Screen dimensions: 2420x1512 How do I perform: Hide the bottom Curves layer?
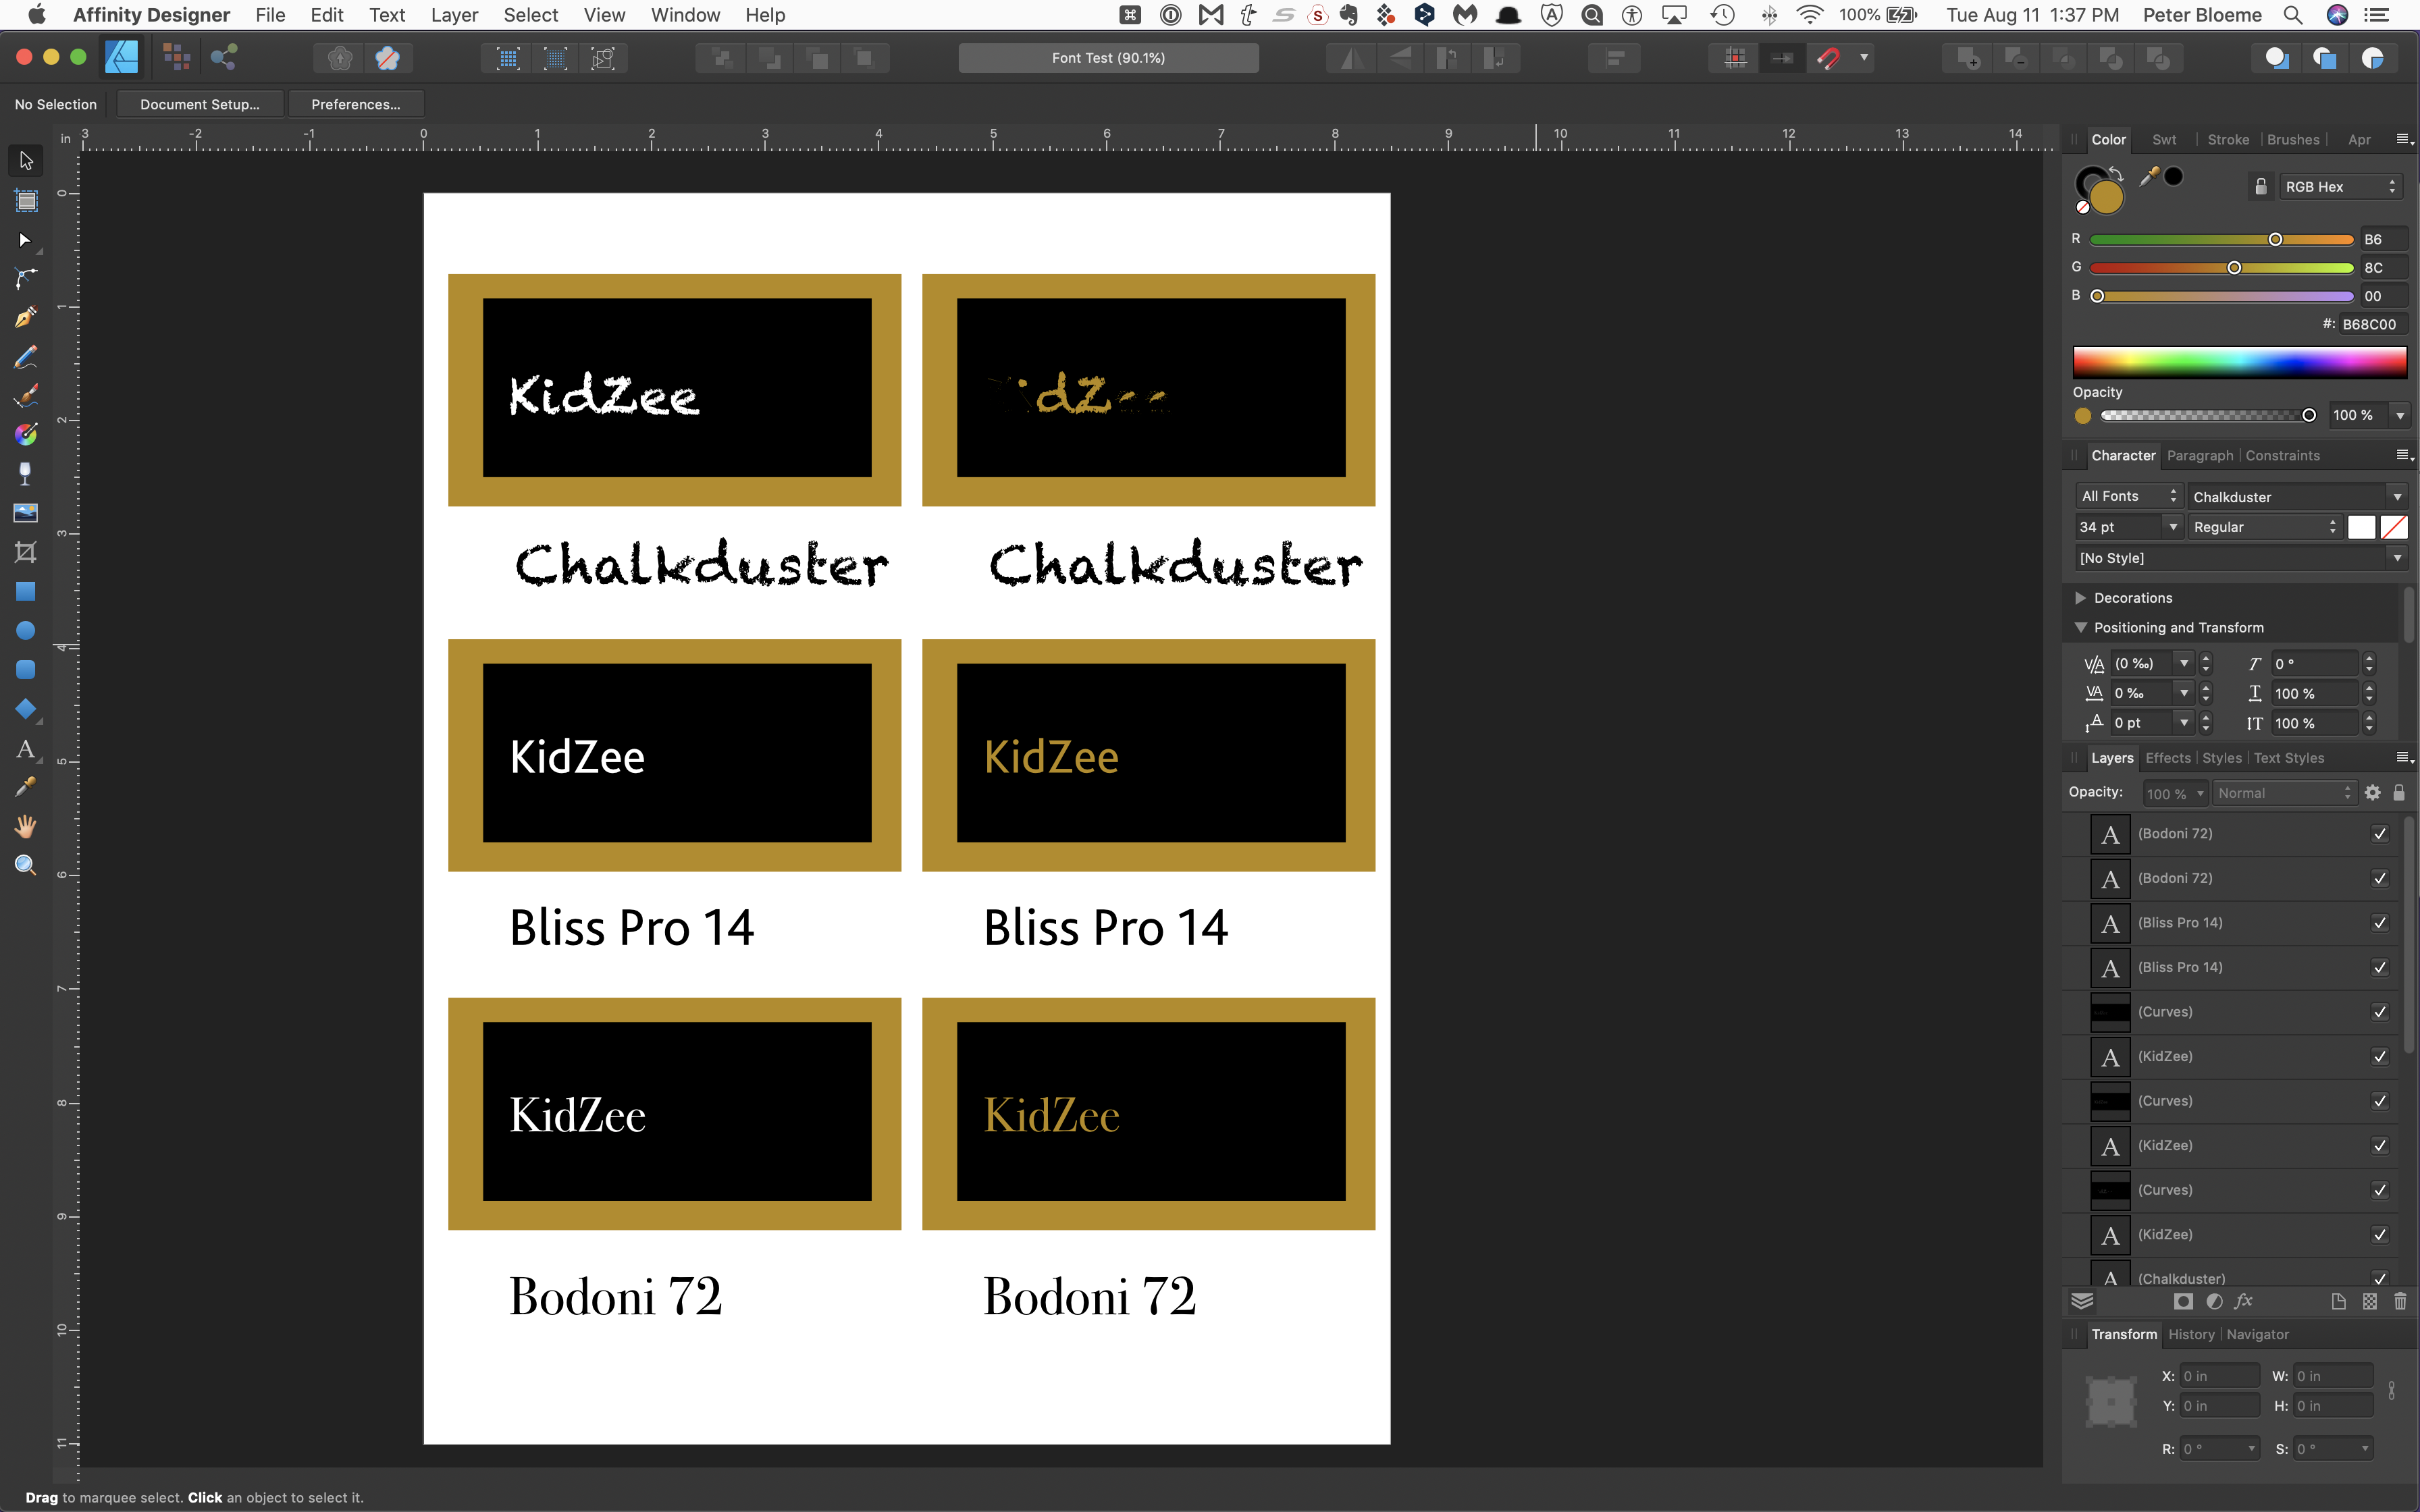click(2380, 1190)
